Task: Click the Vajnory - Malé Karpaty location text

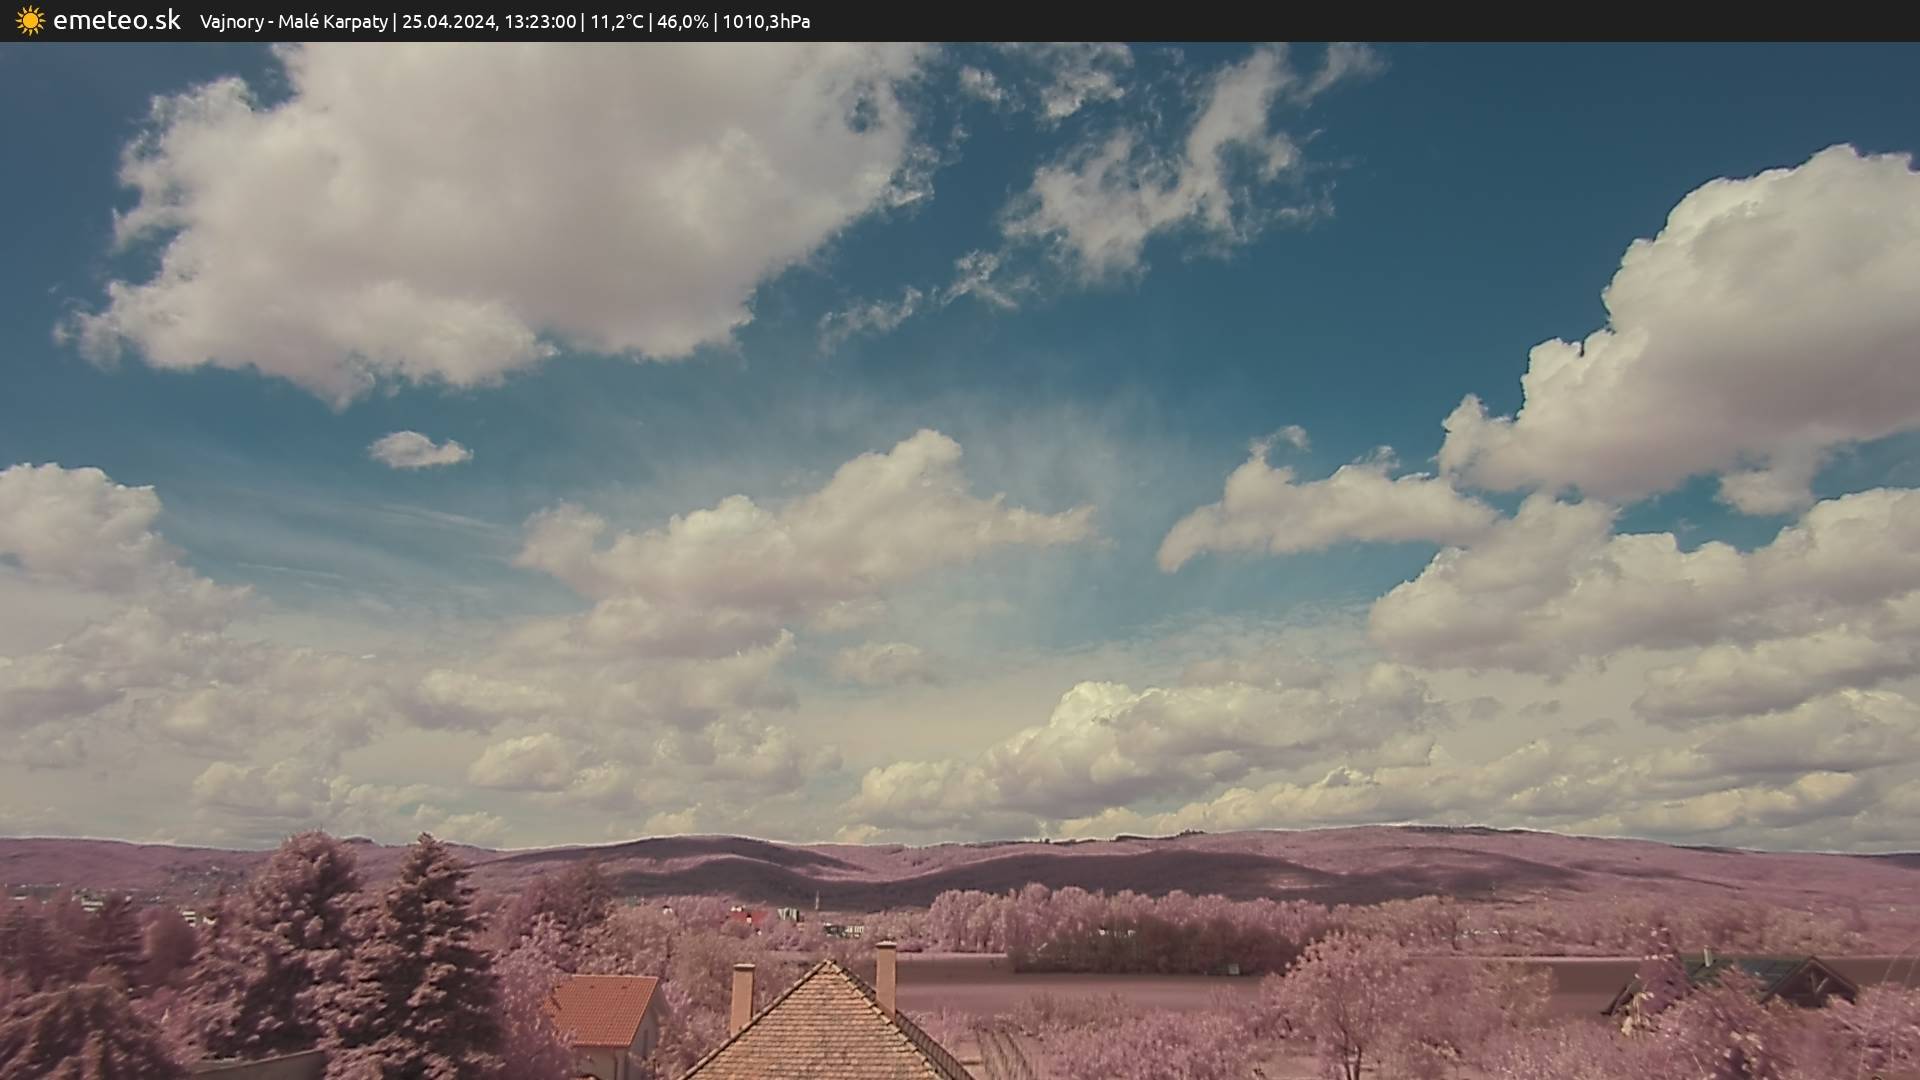Action: tap(293, 22)
